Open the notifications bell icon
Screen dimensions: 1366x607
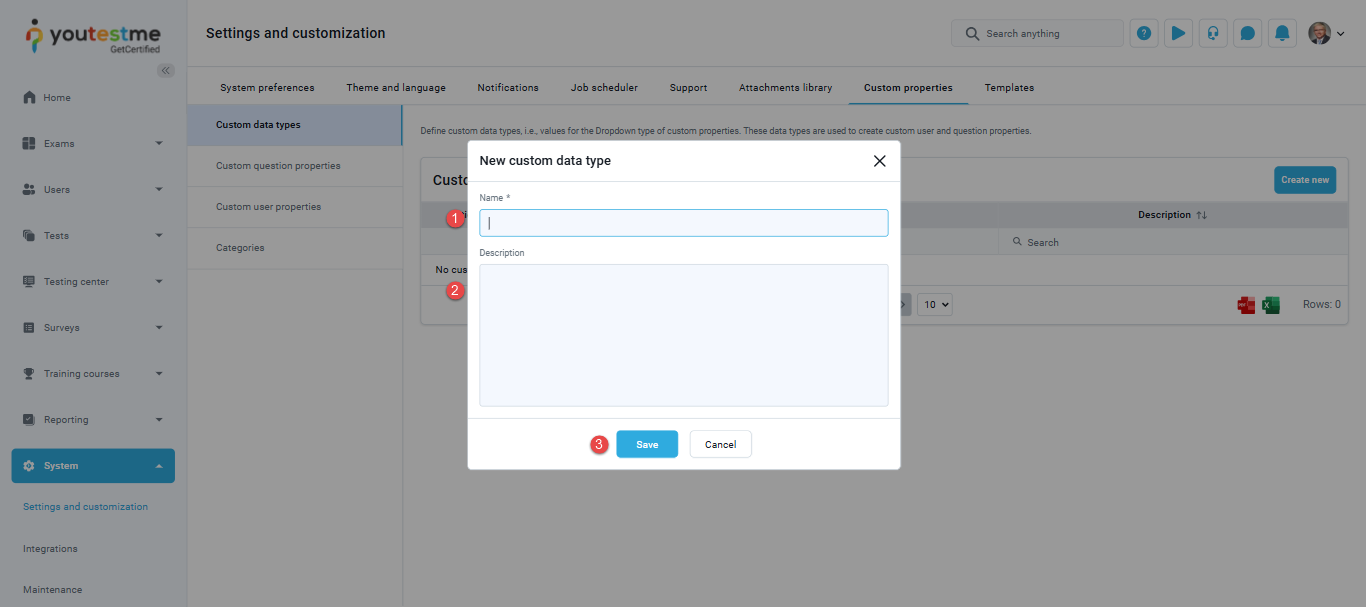point(1282,33)
